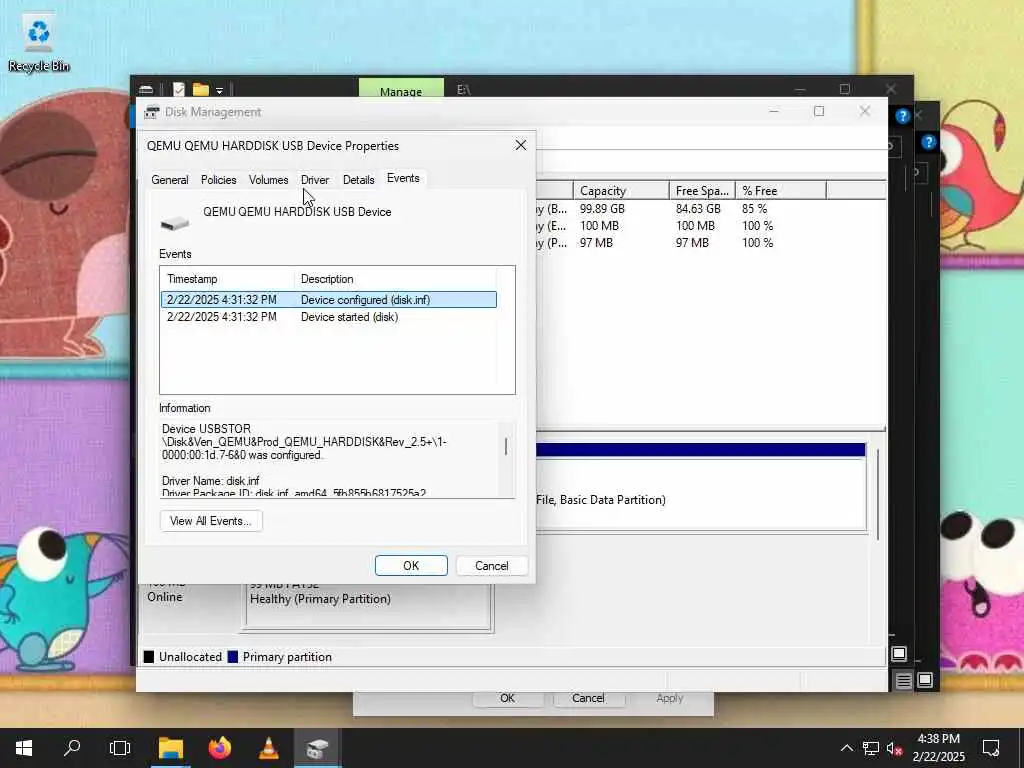Close the QEMU HARDDISK Properties dialog

tap(520, 145)
